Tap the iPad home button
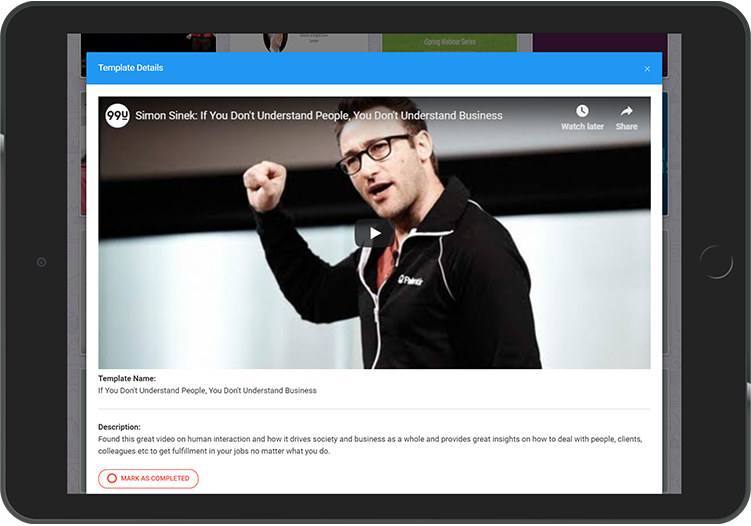Screen dimensions: 751x526 click(x=716, y=262)
